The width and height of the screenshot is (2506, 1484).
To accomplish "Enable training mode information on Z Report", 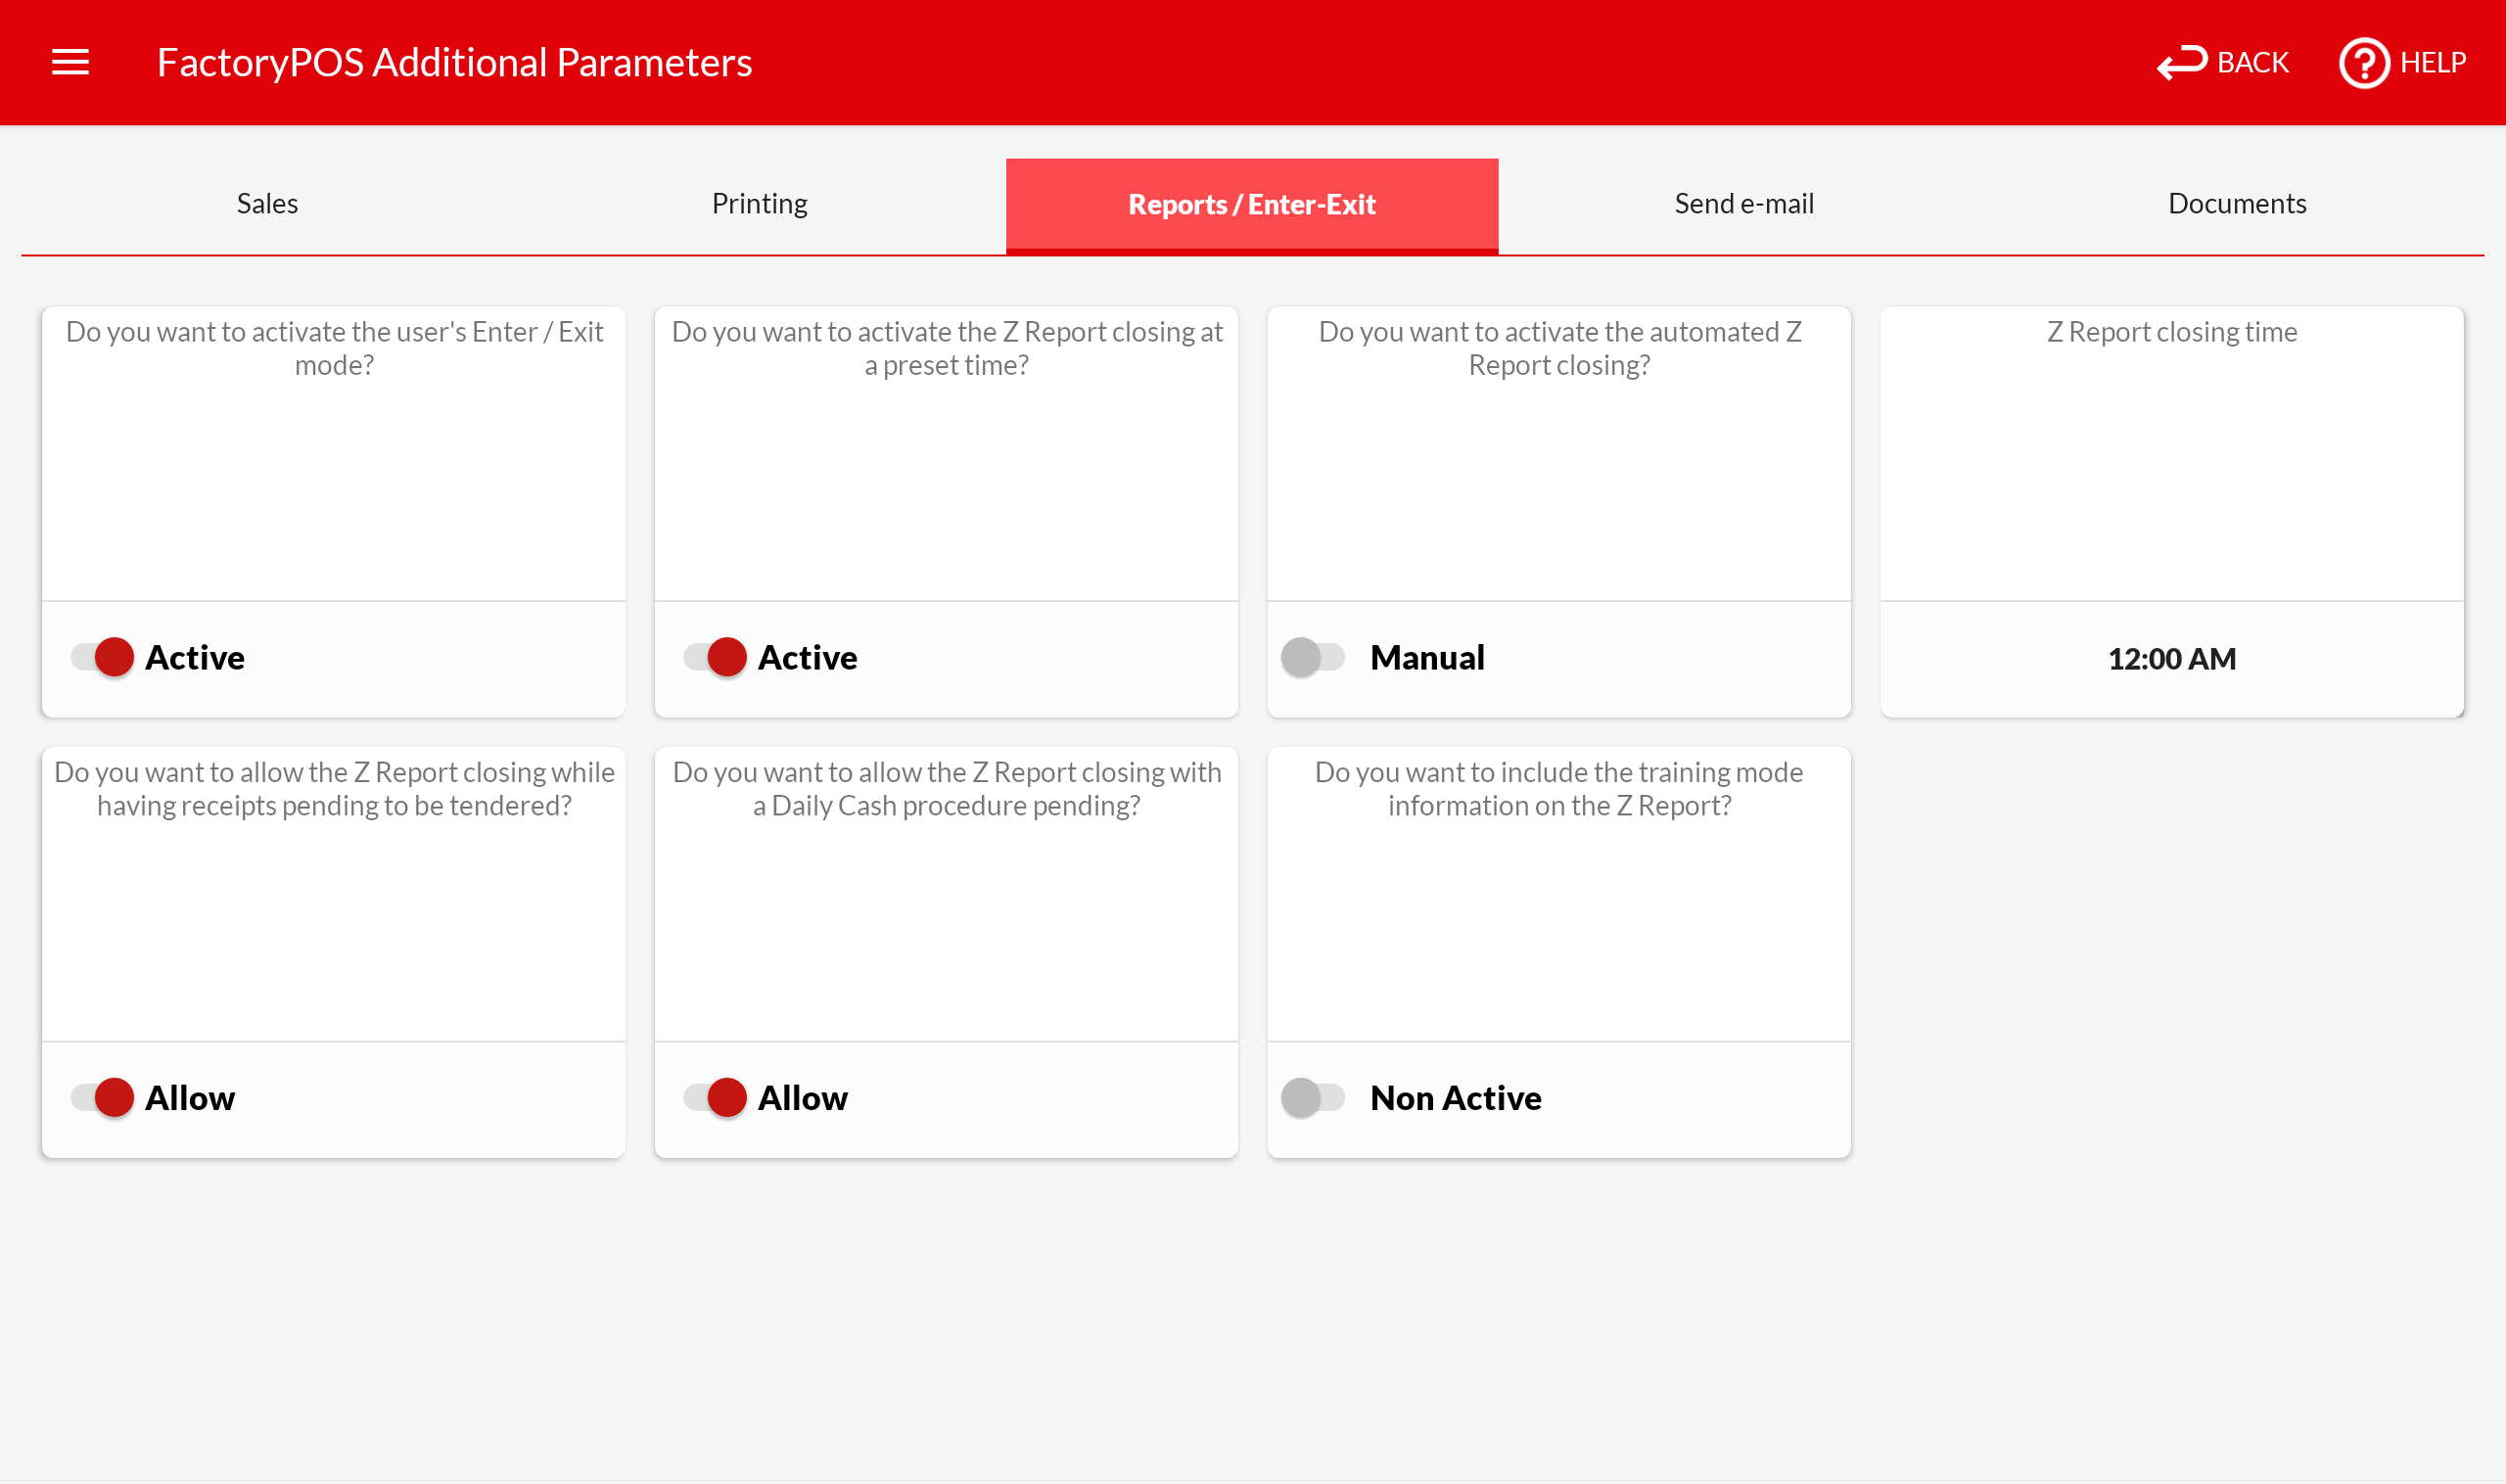I will 1312,1097.
